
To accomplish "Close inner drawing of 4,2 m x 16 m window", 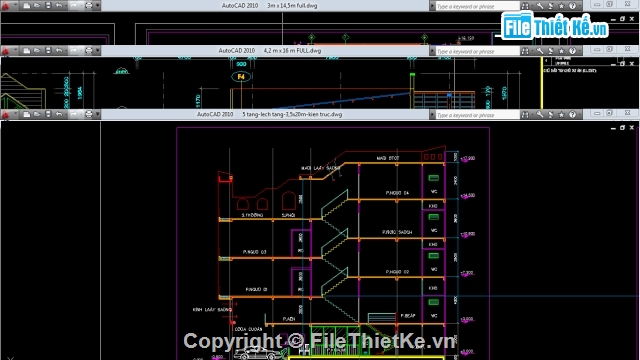I will 632,64.
